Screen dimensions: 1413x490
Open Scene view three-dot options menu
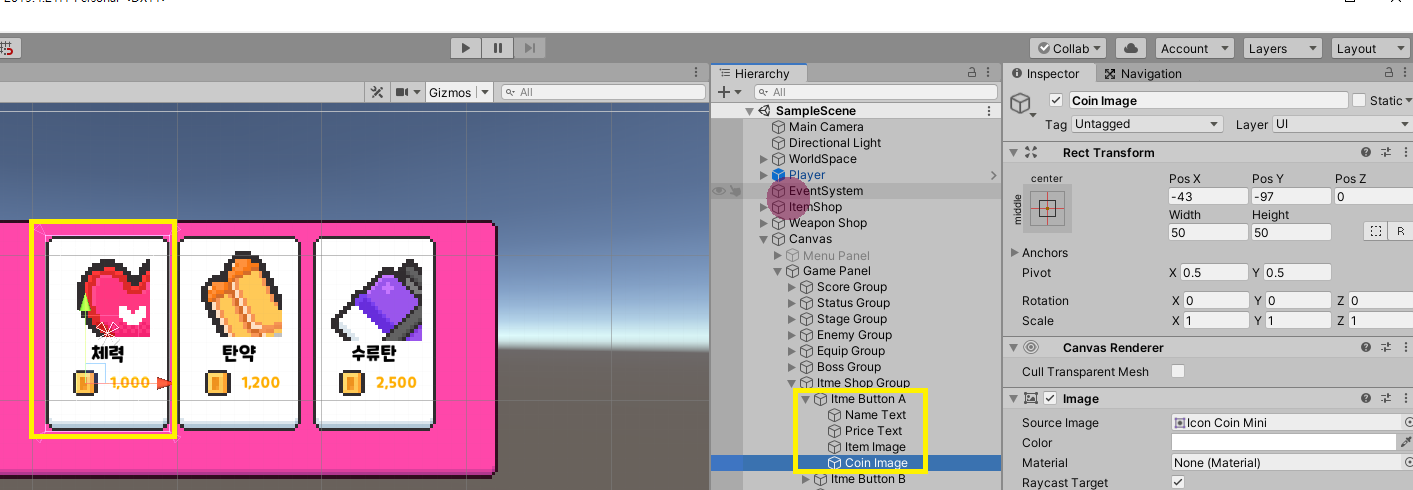pyautogui.click(x=697, y=73)
